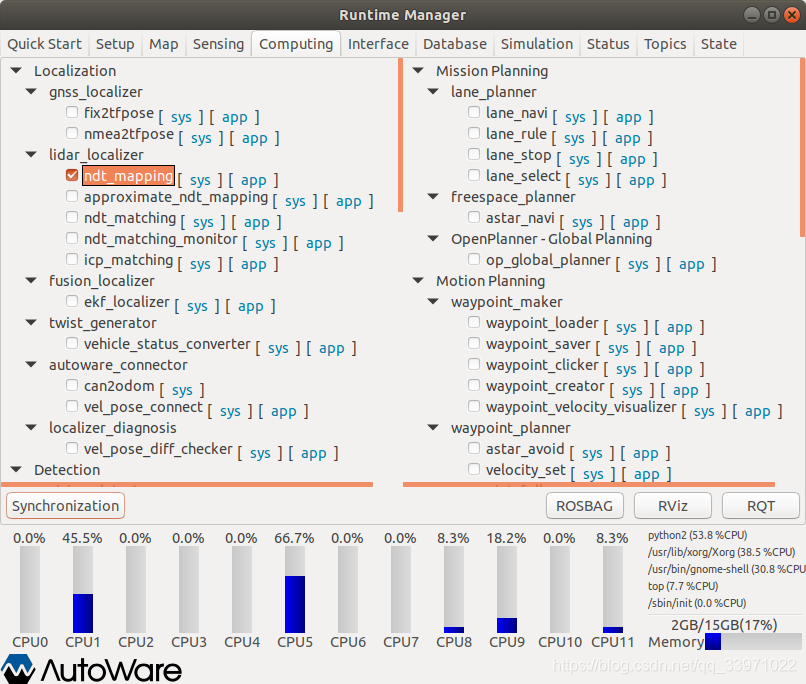Open ndt_mapping app settings link

coord(254,180)
